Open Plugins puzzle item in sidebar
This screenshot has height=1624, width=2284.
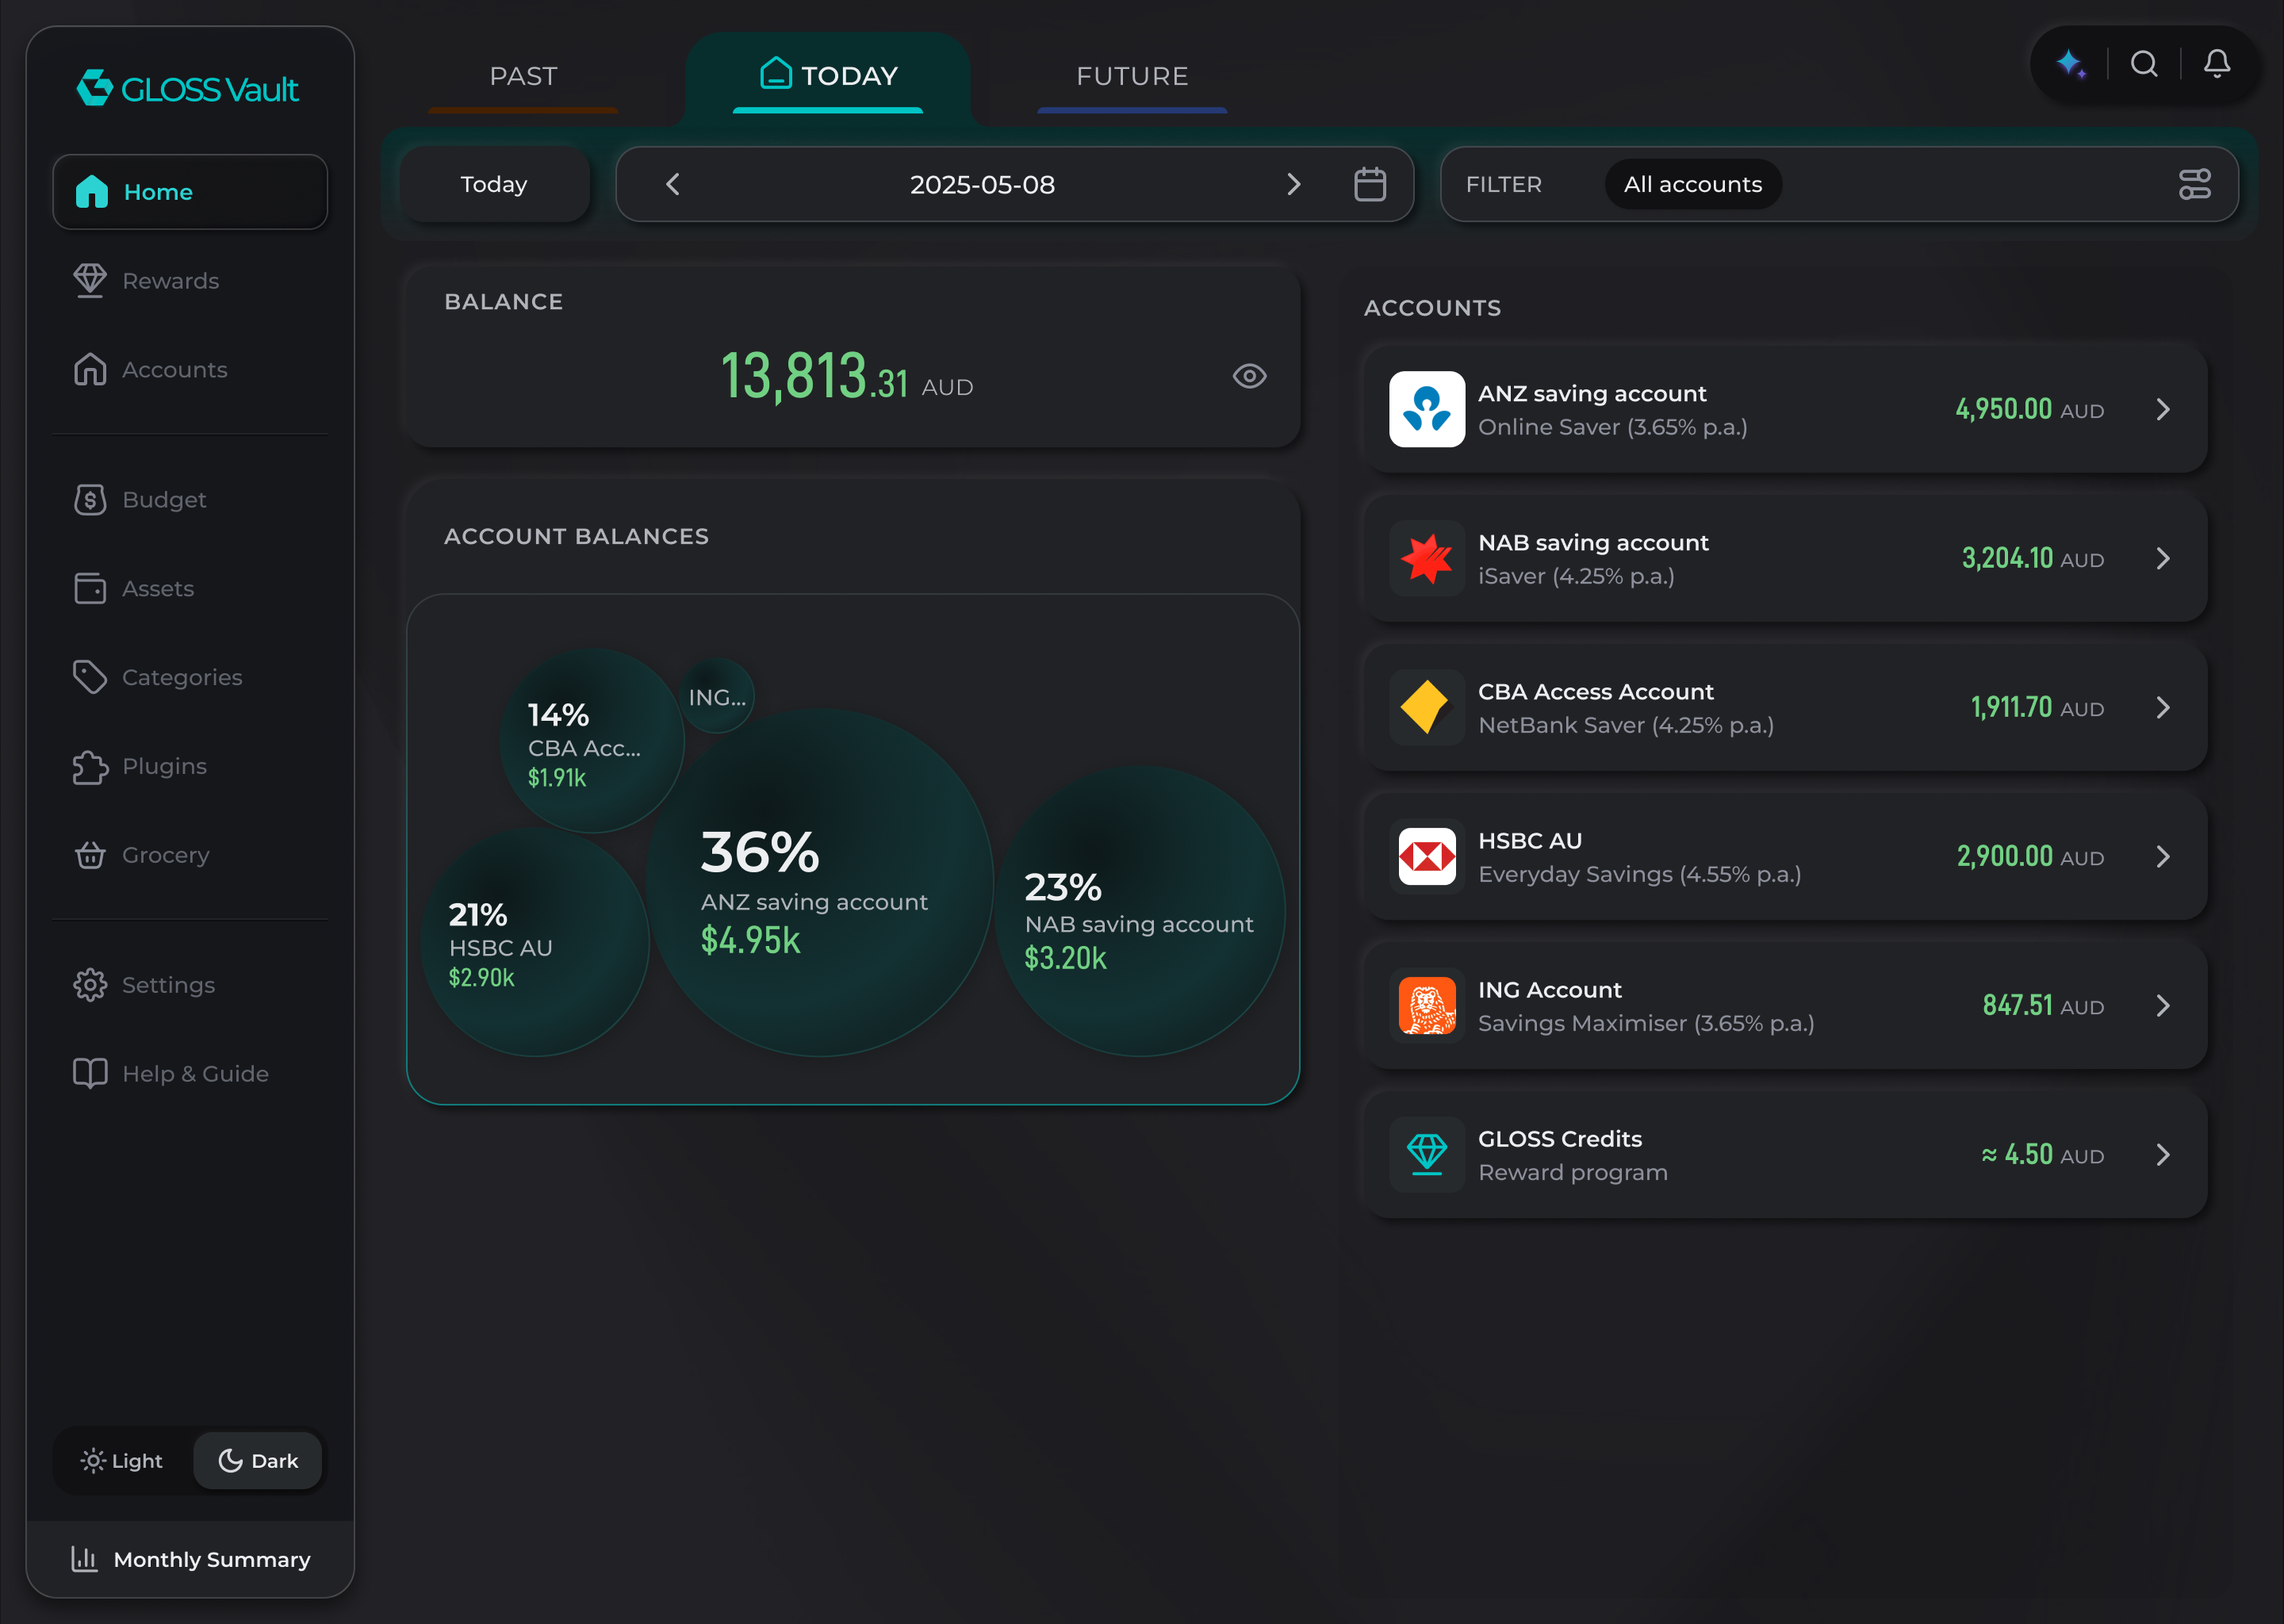[190, 766]
